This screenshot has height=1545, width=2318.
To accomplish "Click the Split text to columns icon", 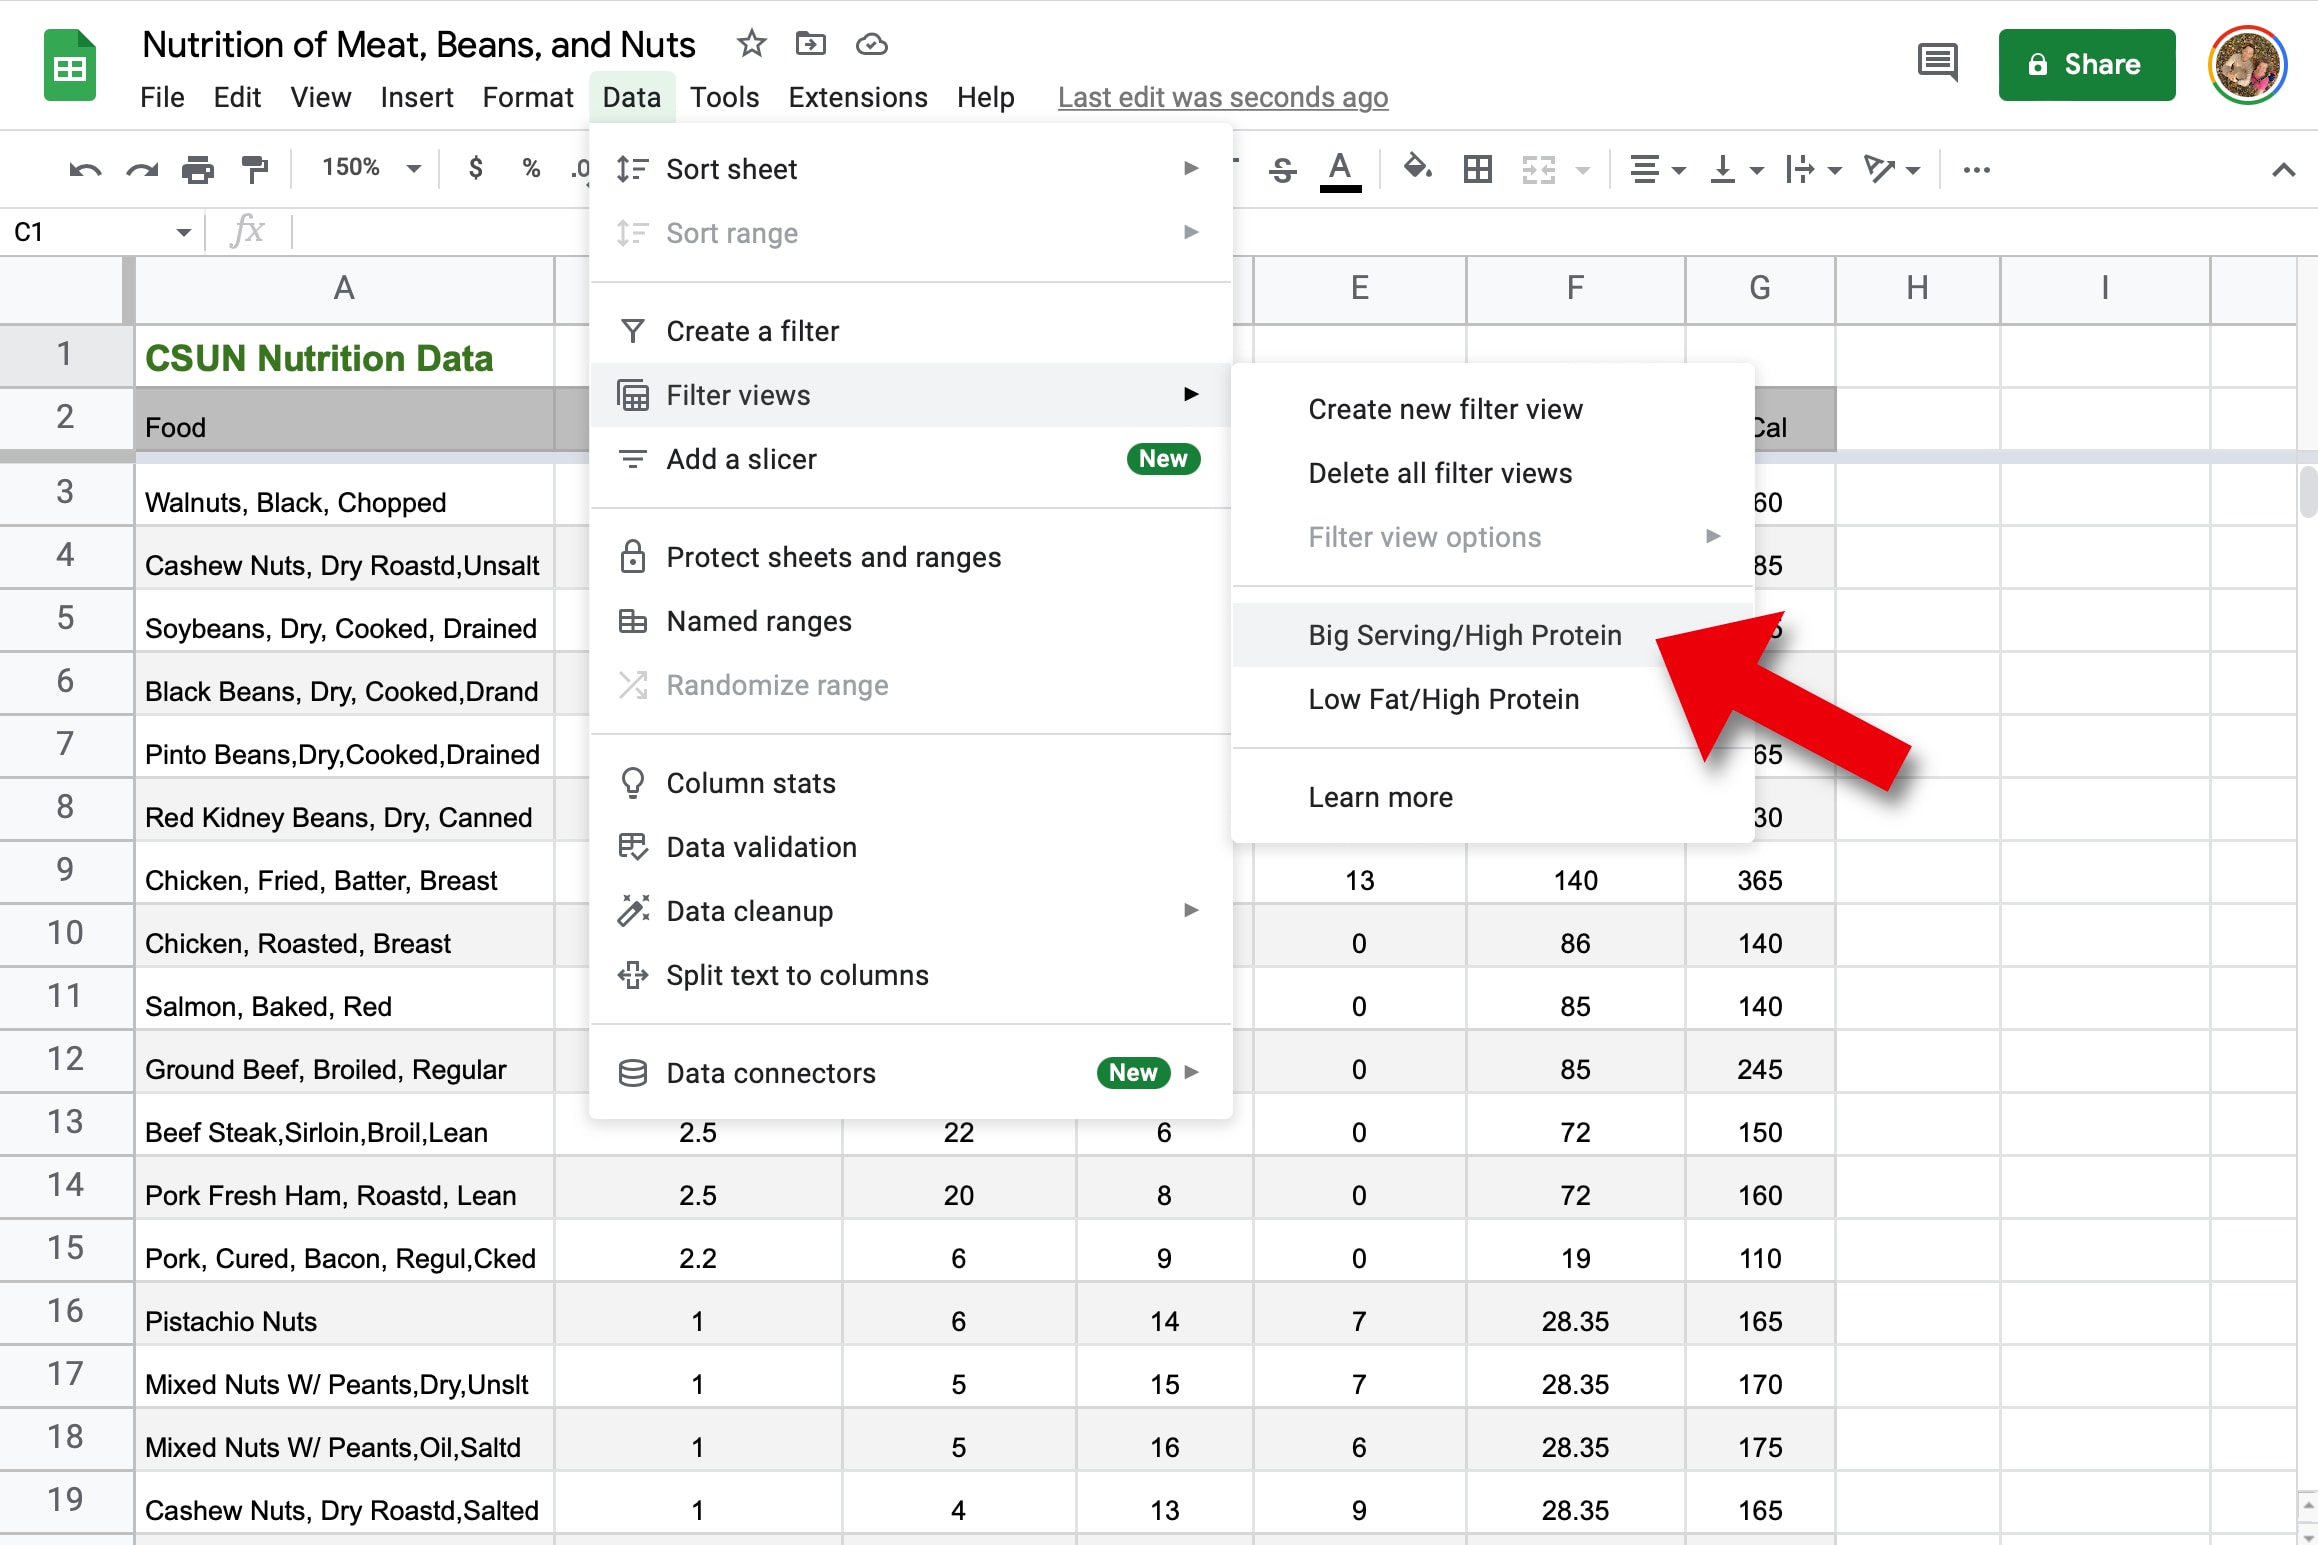I will tap(632, 974).
